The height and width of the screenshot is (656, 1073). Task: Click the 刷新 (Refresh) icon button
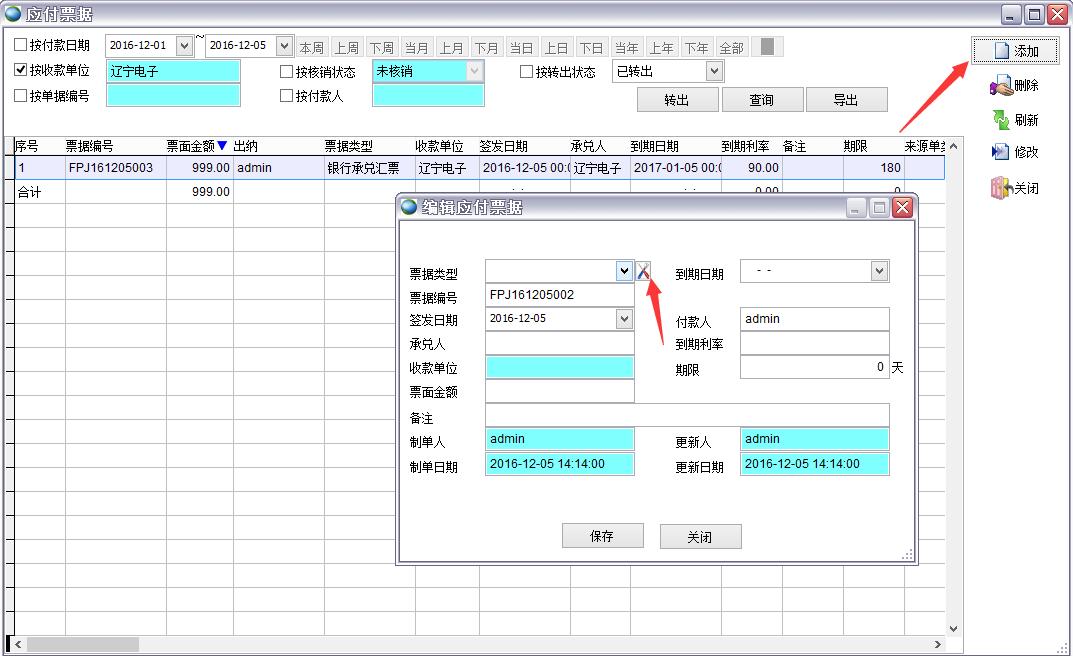[x=1015, y=120]
